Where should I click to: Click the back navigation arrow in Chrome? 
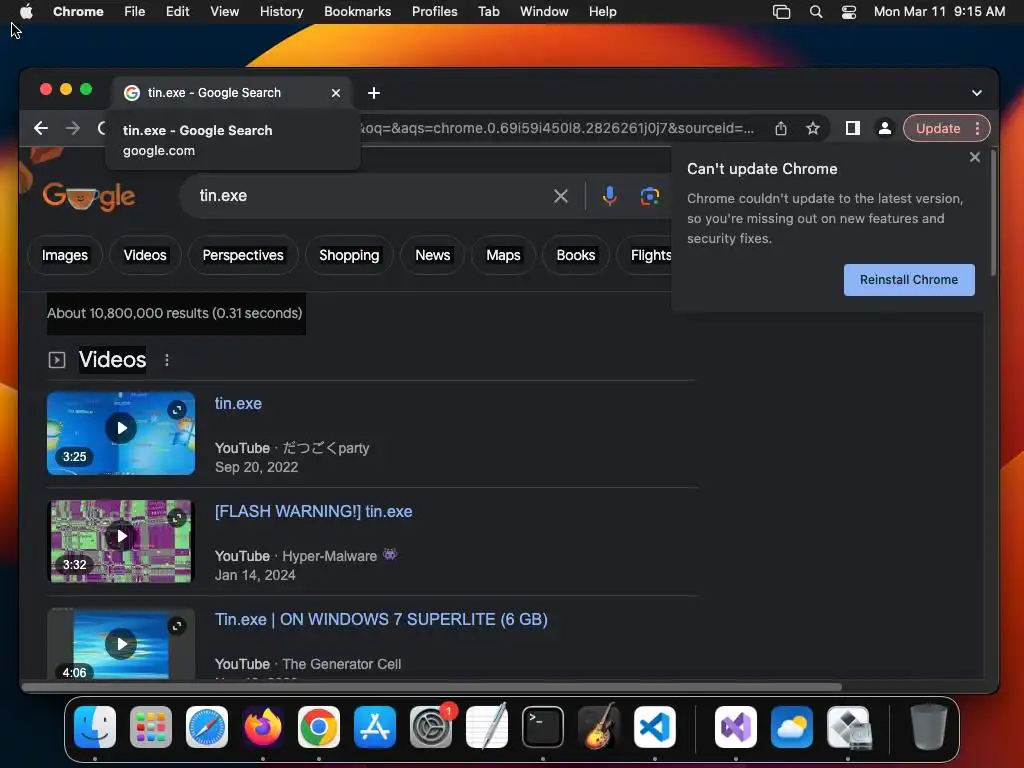pyautogui.click(x=40, y=128)
